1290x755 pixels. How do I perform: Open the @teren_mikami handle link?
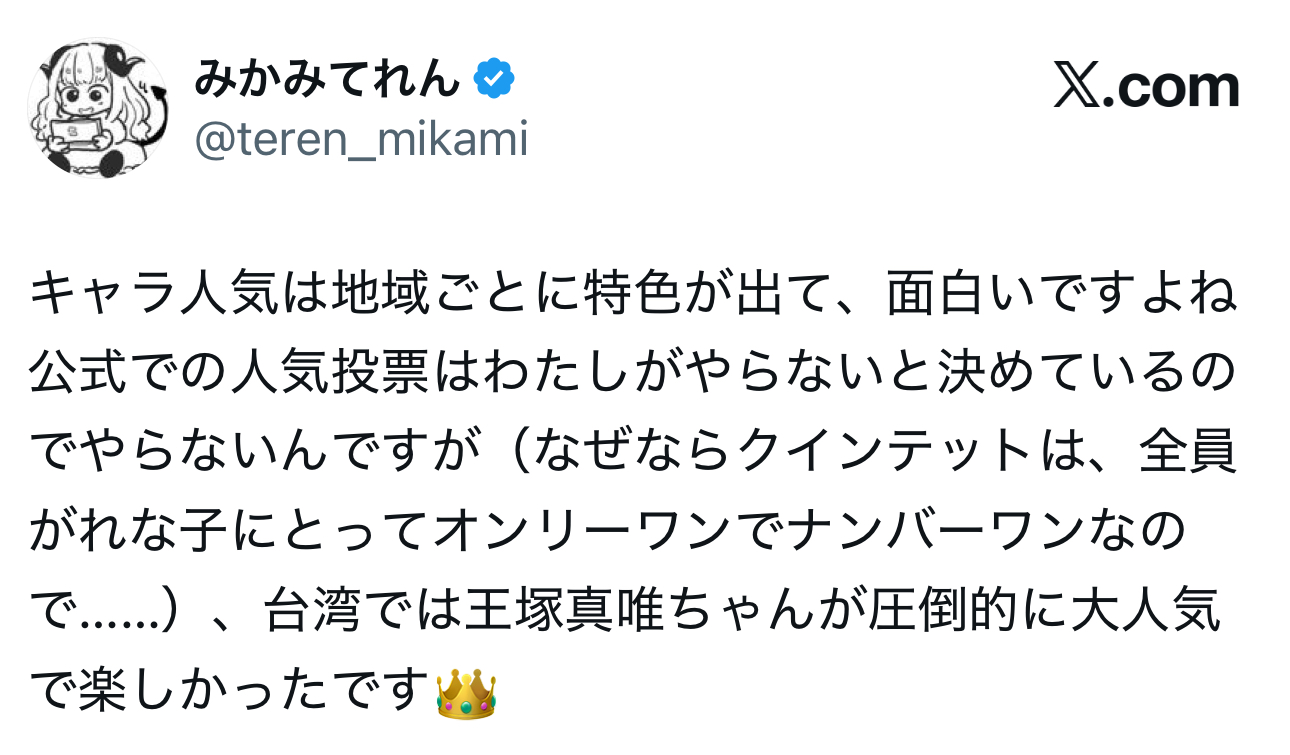(x=360, y=141)
